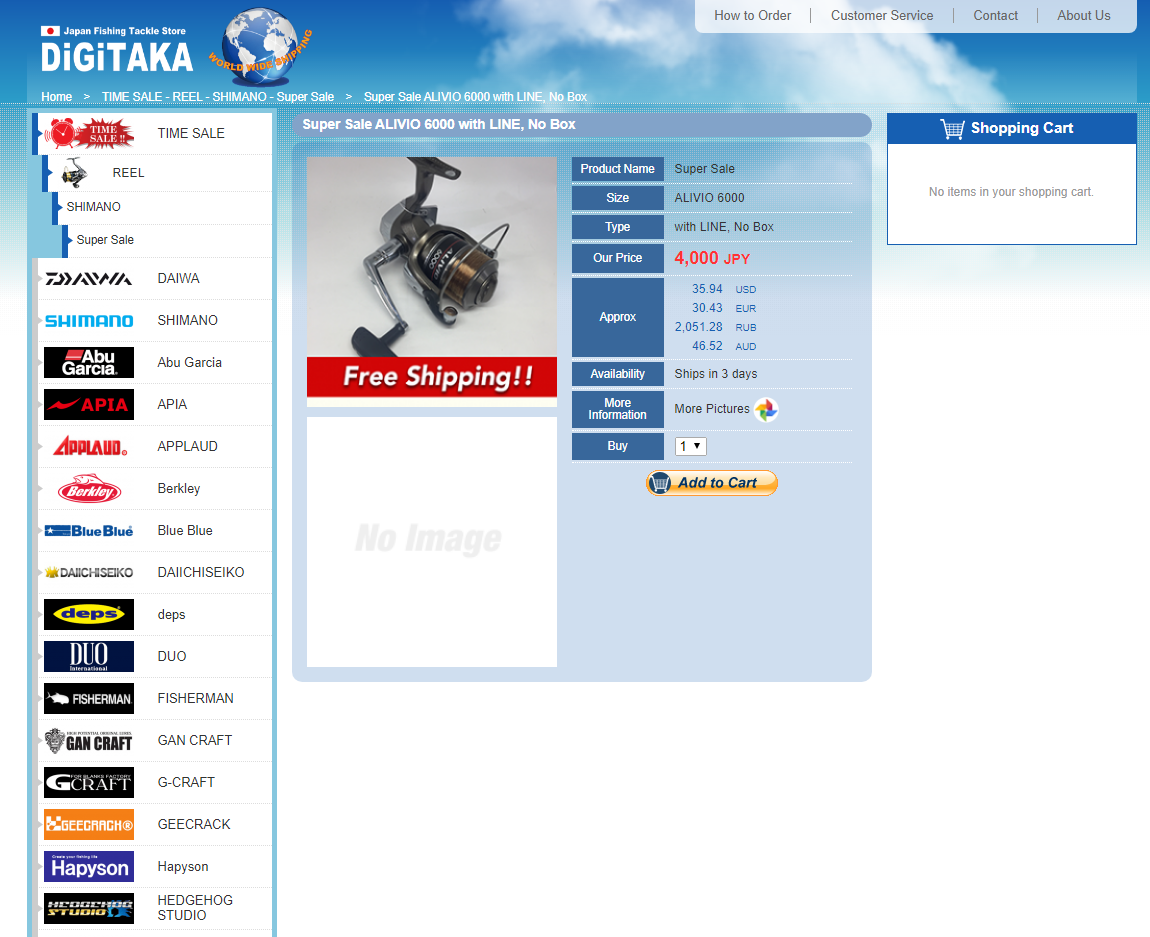The image size is (1150, 937).
Task: Click the 4,000 JPY price text
Action: pyautogui.click(x=711, y=258)
